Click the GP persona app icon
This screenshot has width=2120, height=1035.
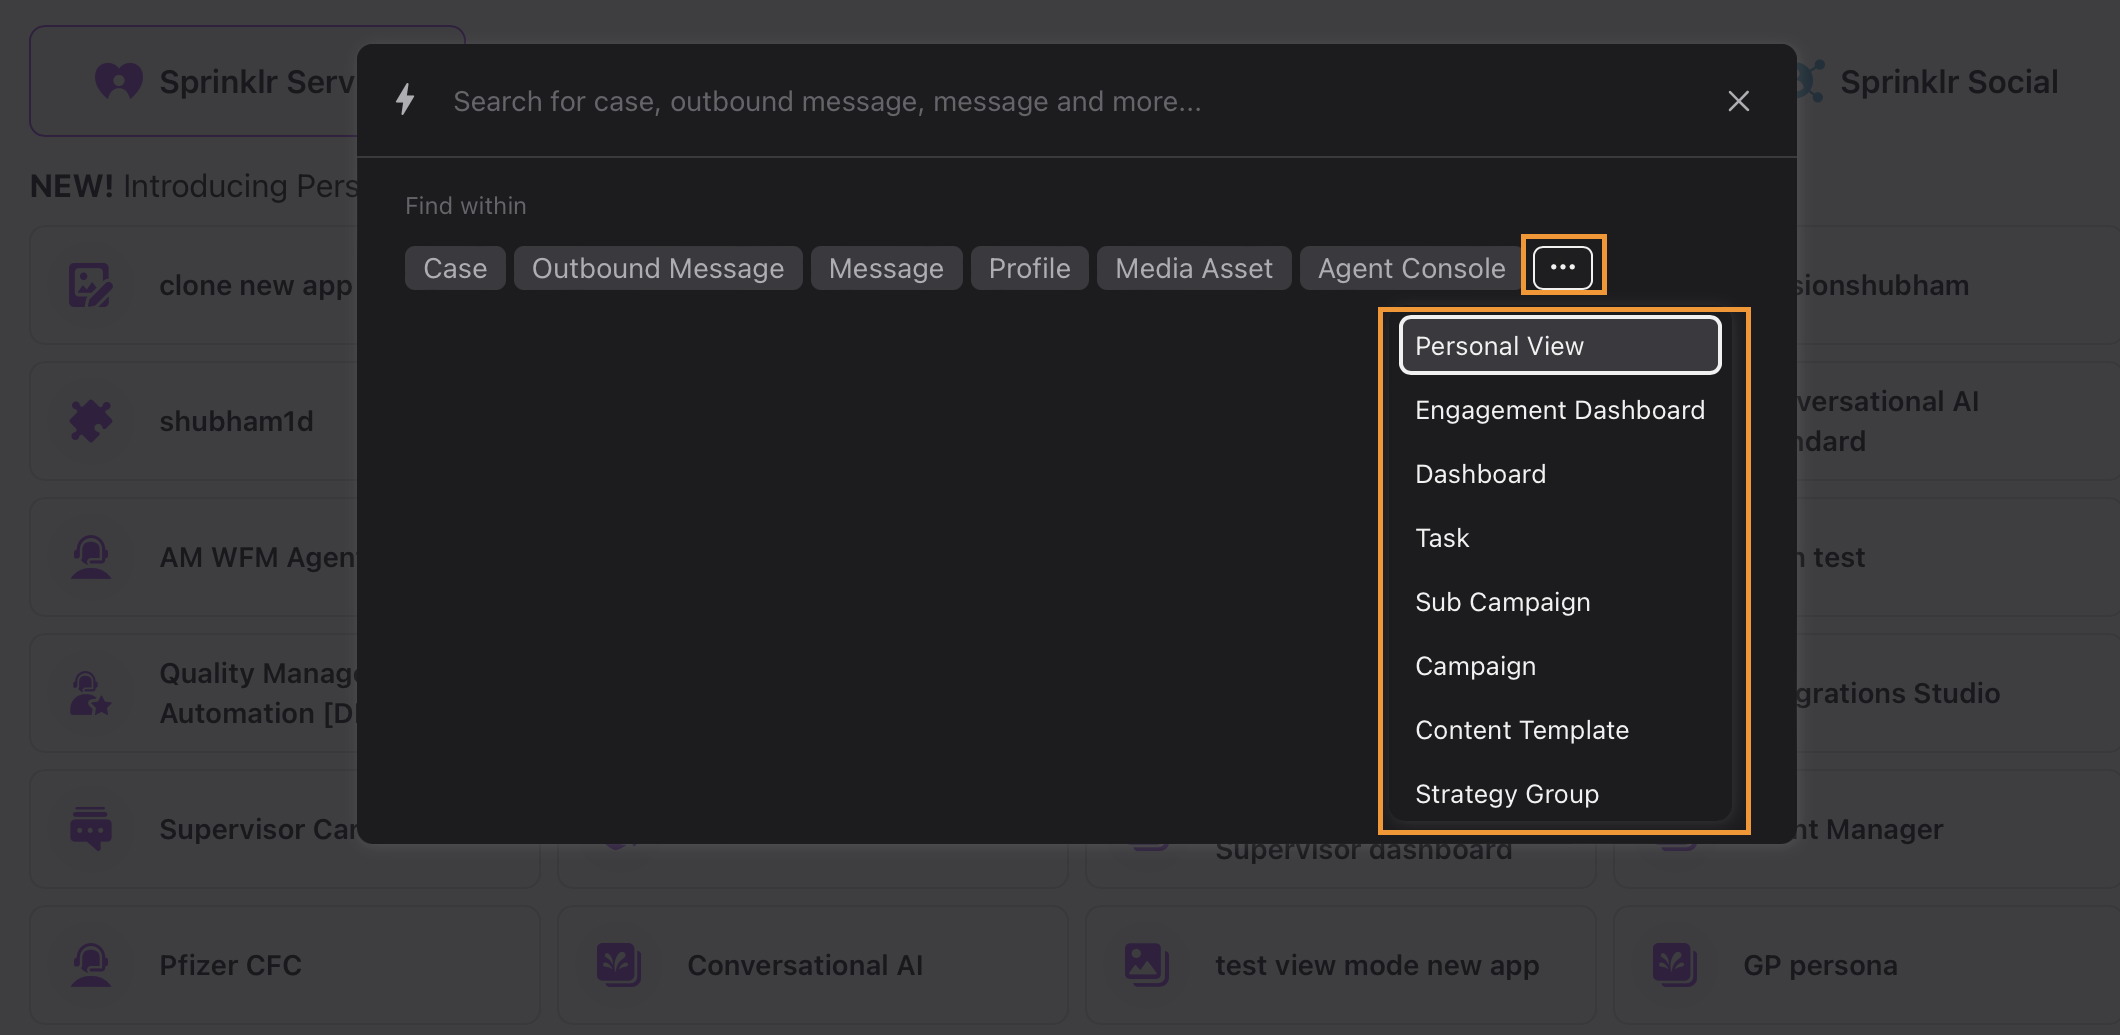[1675, 965]
